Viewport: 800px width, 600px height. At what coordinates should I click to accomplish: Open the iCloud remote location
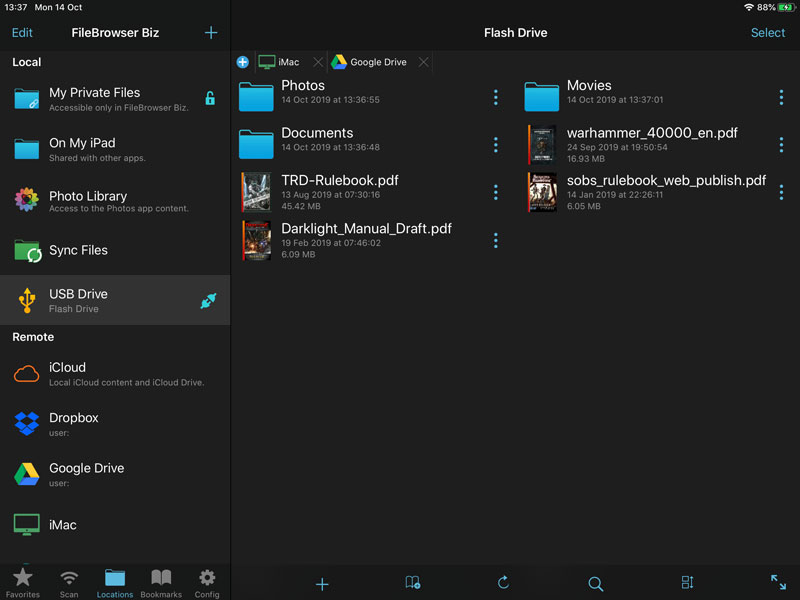115,374
